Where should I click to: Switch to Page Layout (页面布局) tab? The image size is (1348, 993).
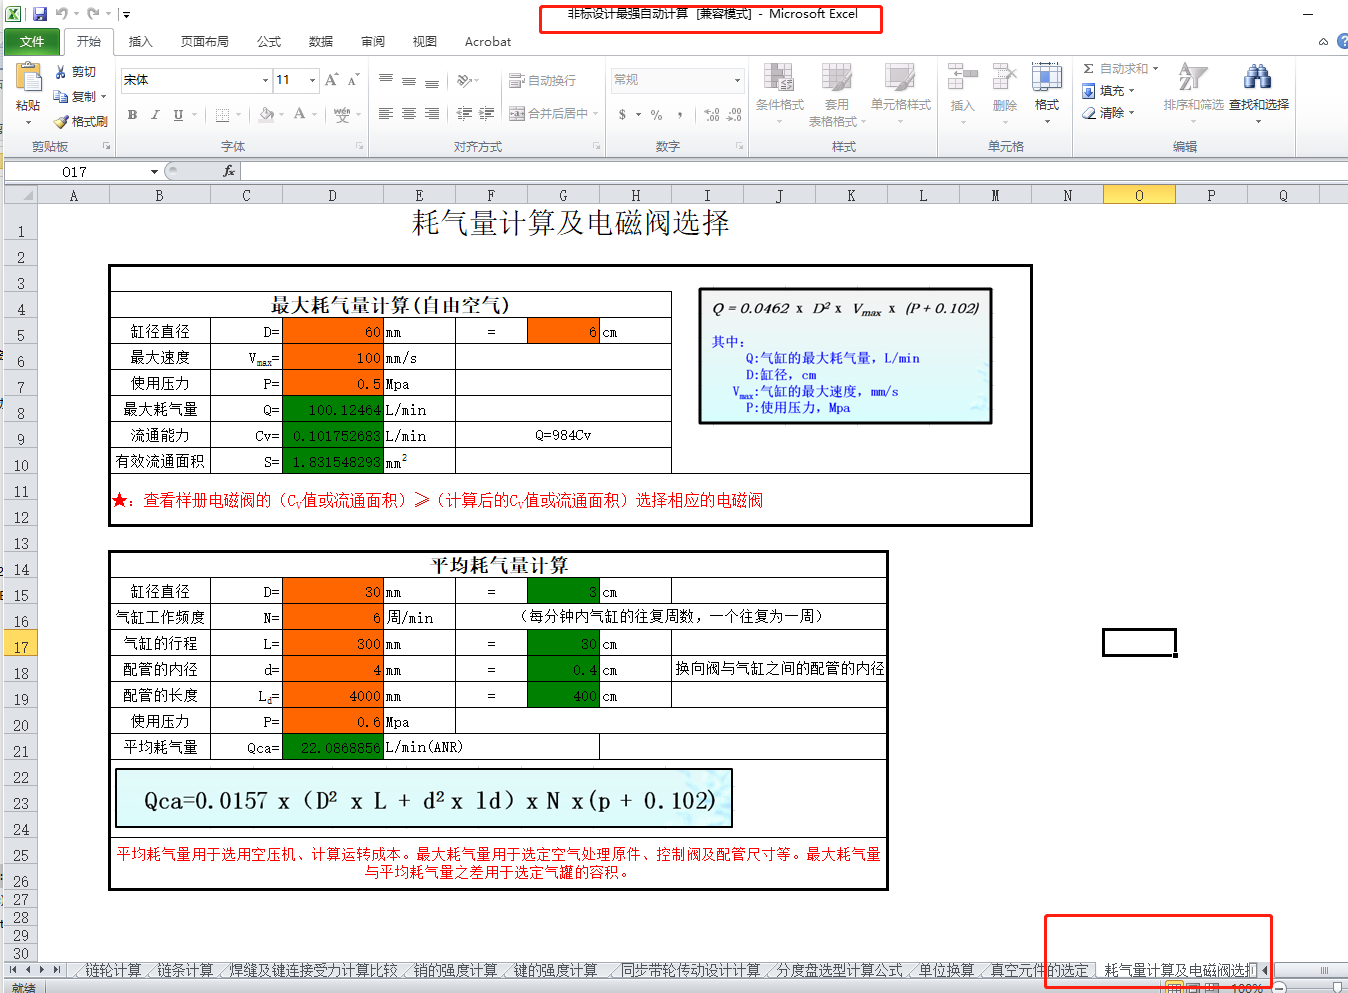(205, 42)
